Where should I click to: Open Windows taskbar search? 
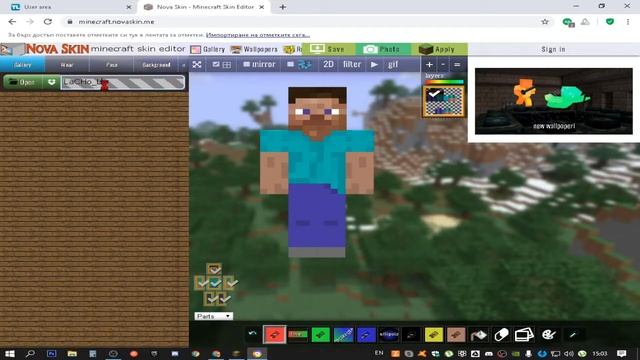pyautogui.click(x=30, y=353)
